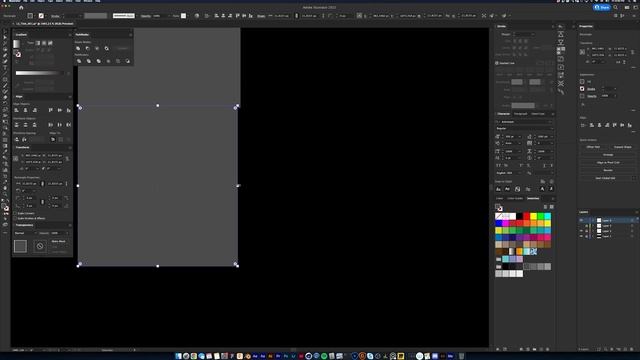Viewport: 640px width, 360px height.
Task: Open the Align To dropdown in Align panel
Action: click(53, 140)
